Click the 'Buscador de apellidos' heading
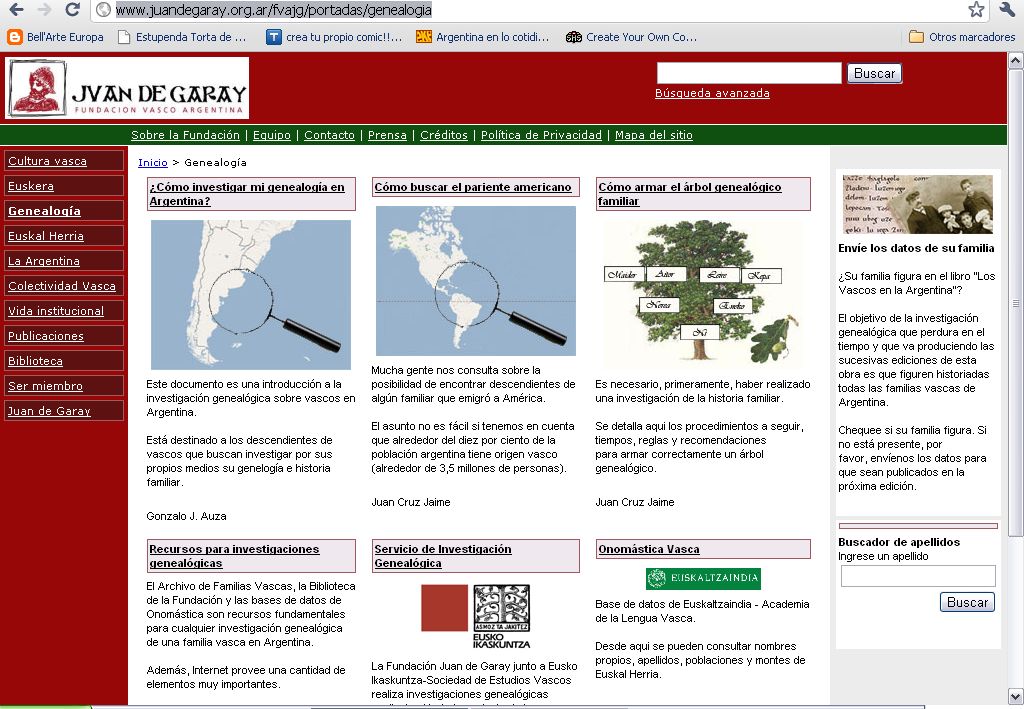The image size is (1024, 709). [899, 542]
